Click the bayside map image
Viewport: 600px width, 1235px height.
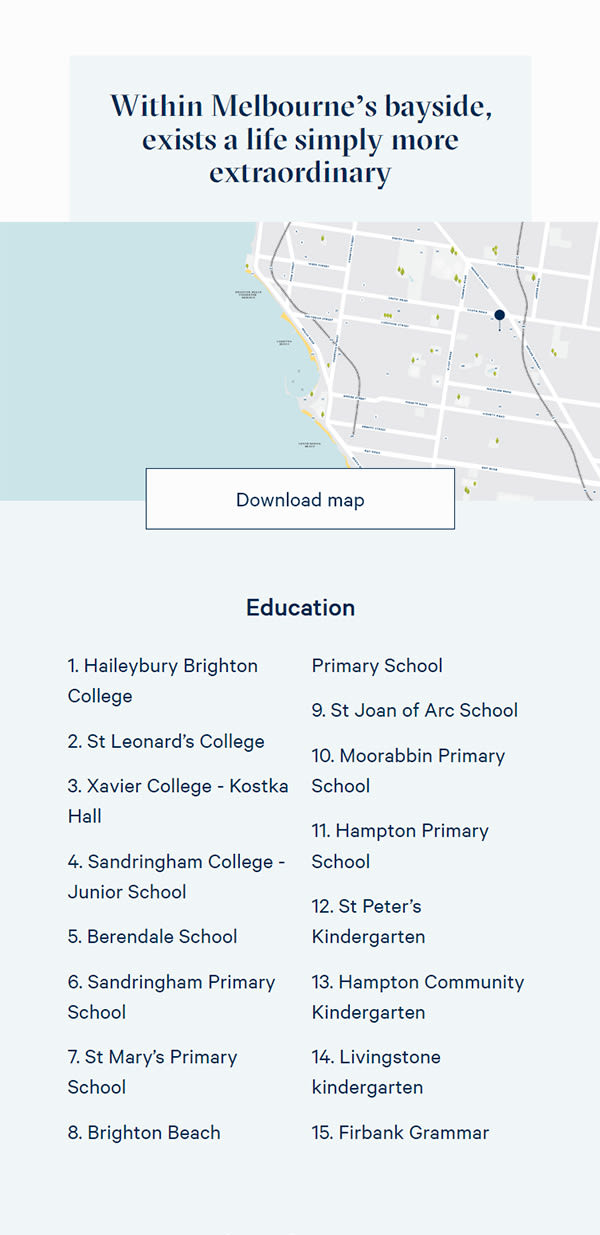click(300, 360)
